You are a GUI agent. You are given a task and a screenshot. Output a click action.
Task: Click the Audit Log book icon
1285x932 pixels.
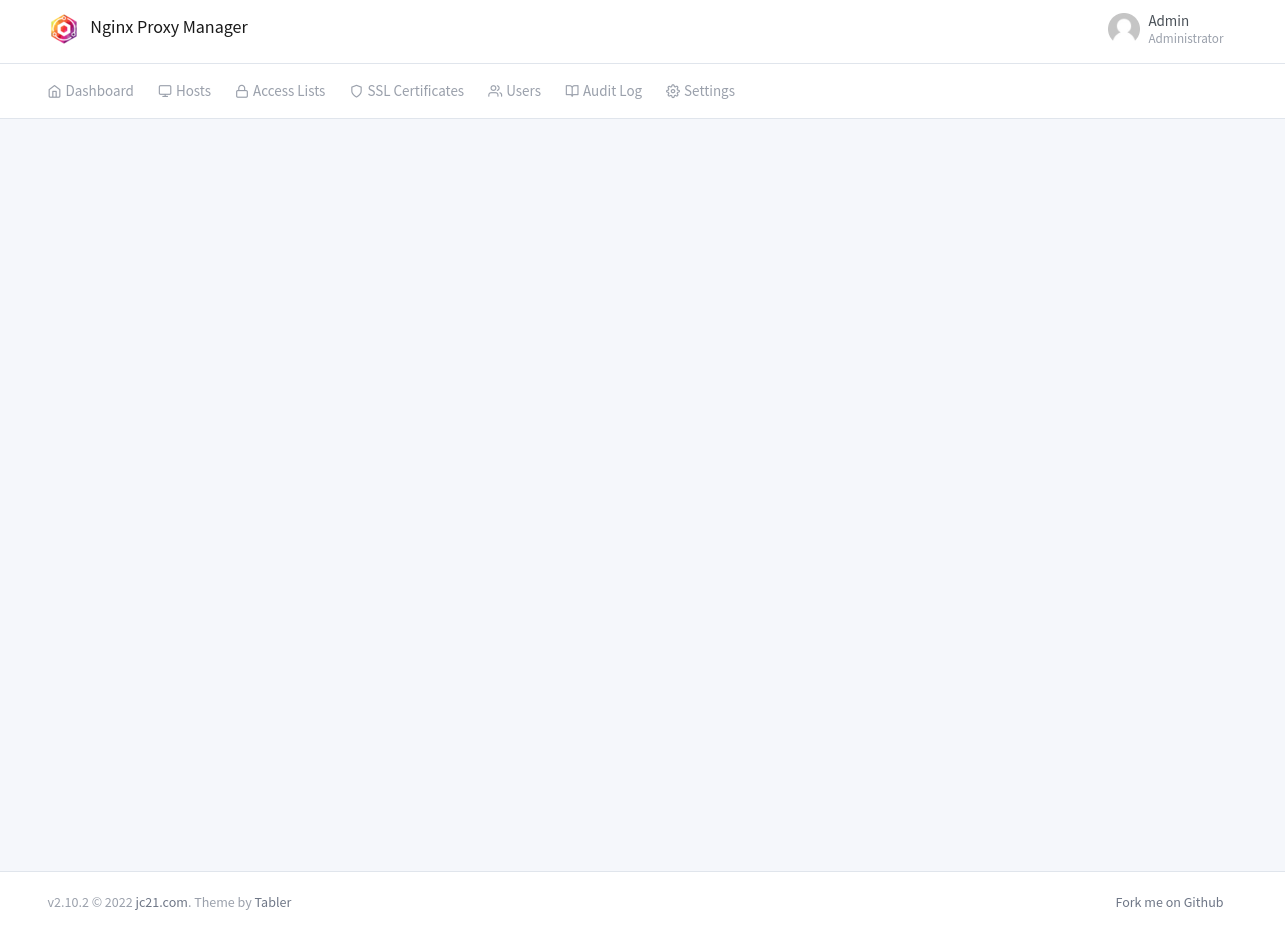point(572,92)
